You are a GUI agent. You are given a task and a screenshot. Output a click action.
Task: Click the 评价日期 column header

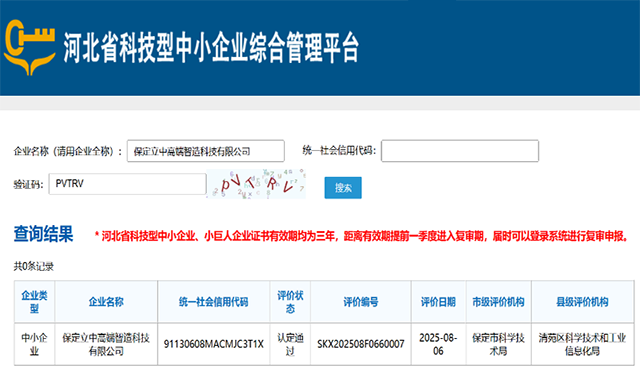438,301
